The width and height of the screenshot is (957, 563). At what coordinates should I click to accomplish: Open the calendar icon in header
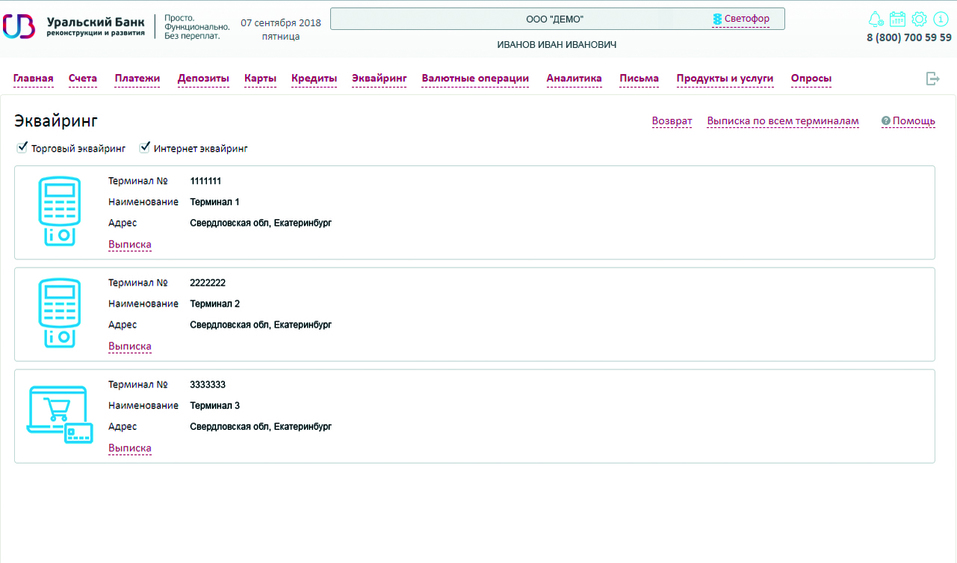[x=897, y=19]
